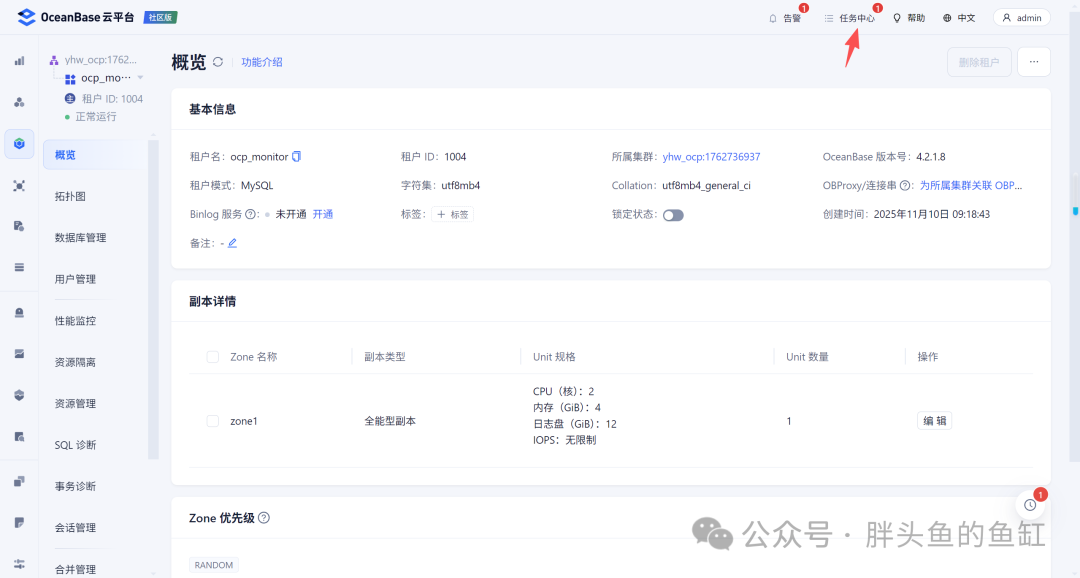Image resolution: width=1080 pixels, height=578 pixels.
Task: Open the three-bar list icon in the left rail
Action: click(x=19, y=267)
